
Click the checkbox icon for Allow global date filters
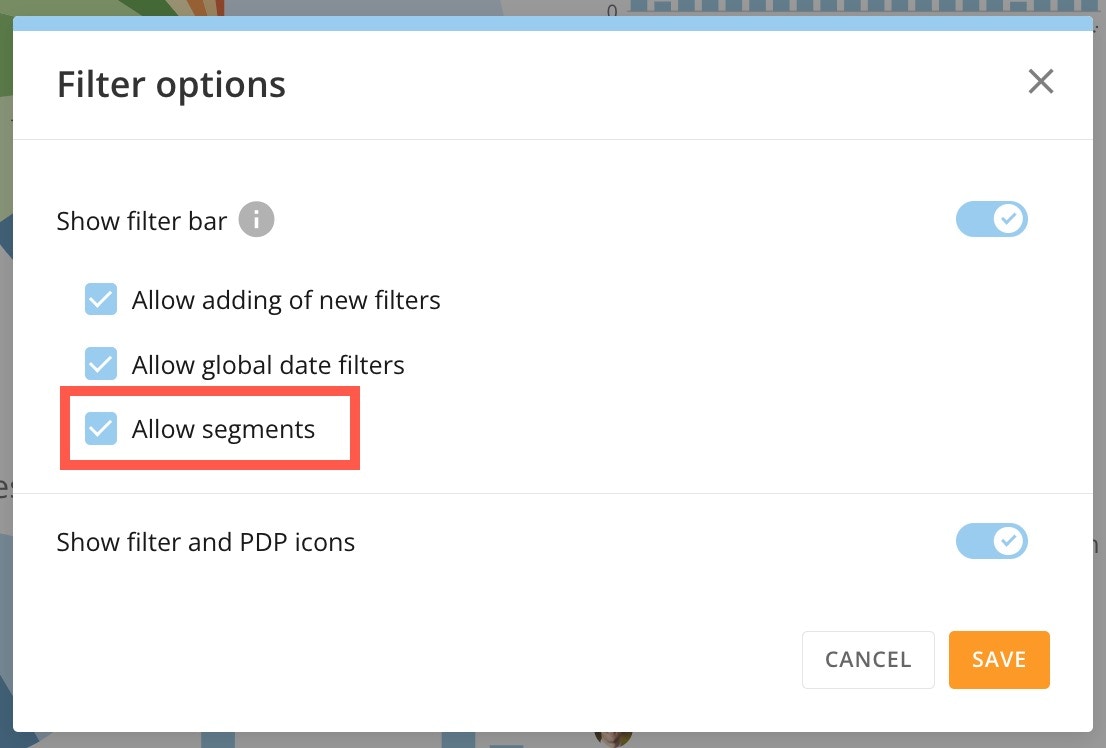coord(101,364)
